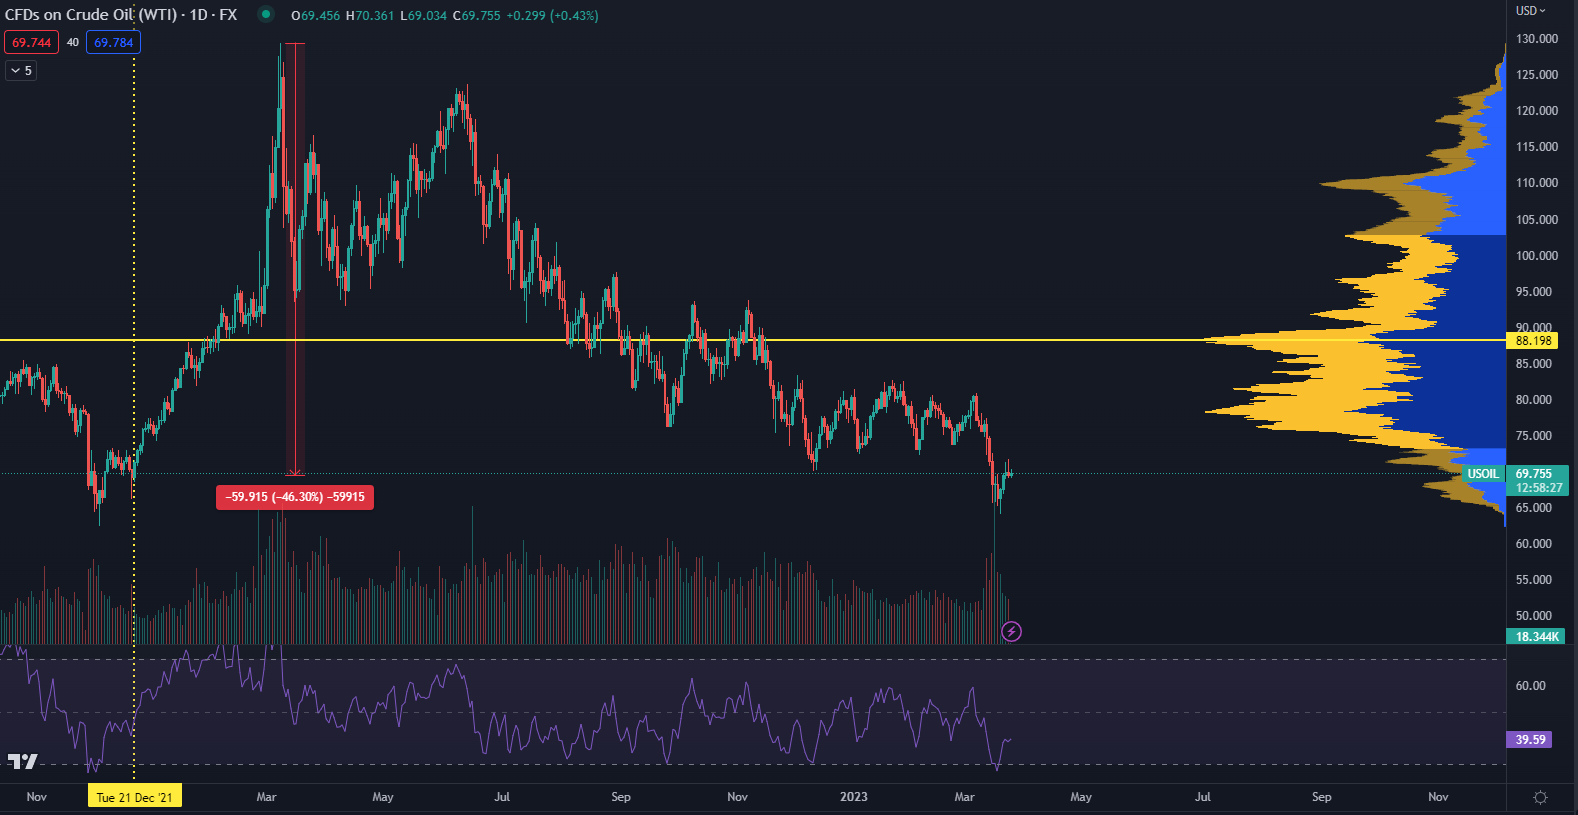Click the red arrowhead of the measurement
The width and height of the screenshot is (1578, 815).
click(x=294, y=471)
